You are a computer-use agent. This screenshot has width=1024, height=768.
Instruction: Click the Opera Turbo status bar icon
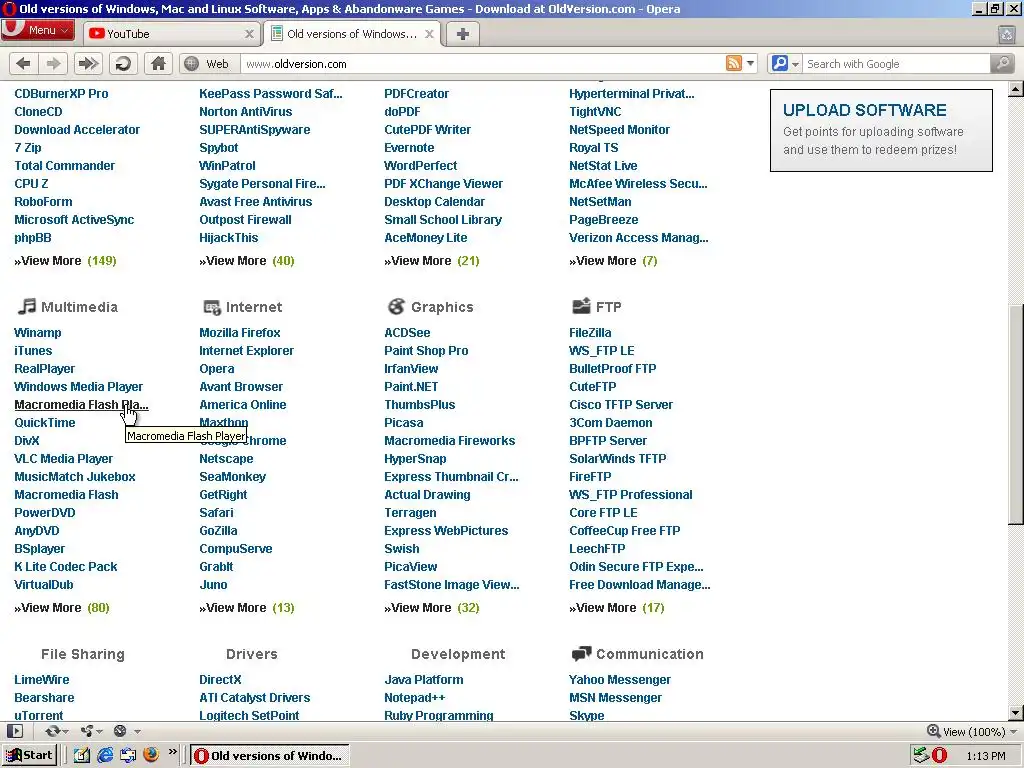point(120,731)
